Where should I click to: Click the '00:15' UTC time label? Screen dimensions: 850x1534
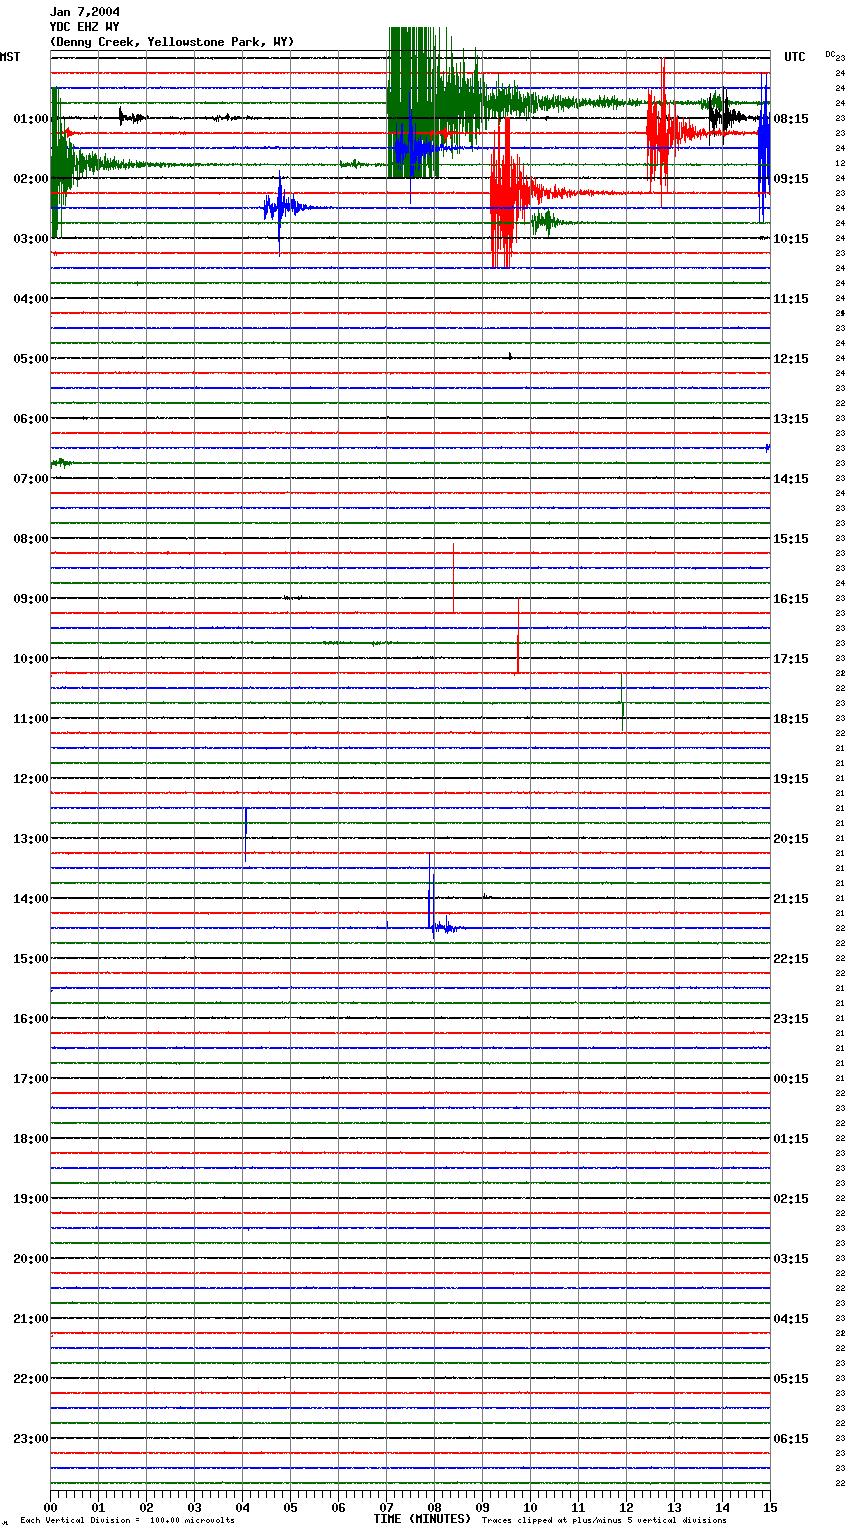[x=791, y=1079]
